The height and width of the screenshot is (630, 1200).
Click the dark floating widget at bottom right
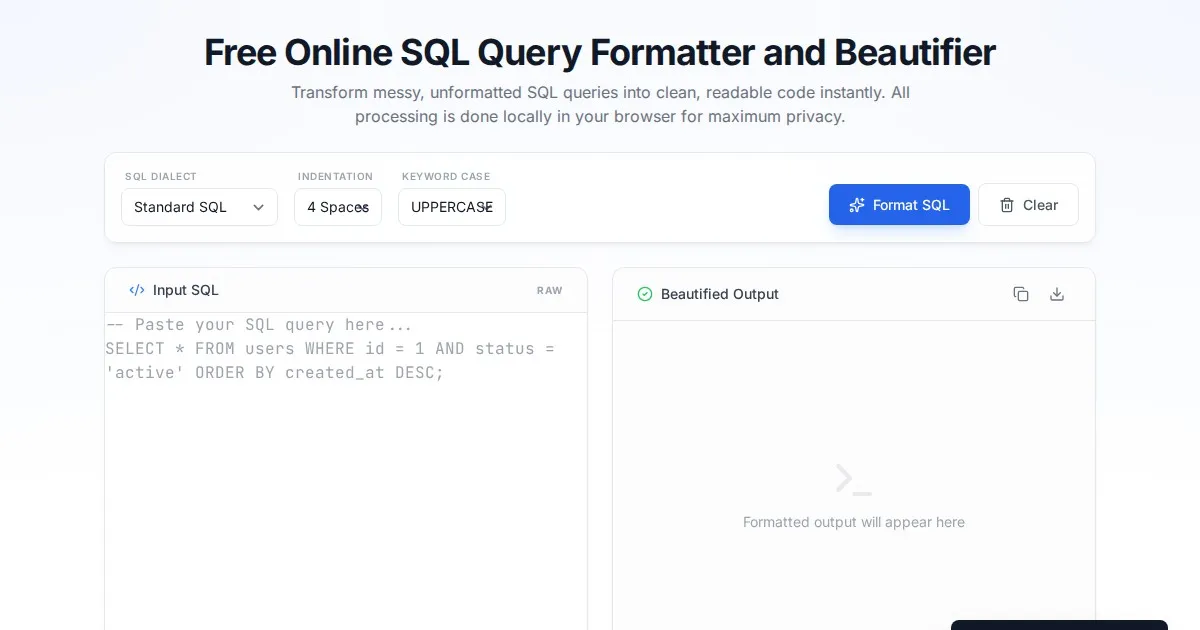[x=1058, y=624]
